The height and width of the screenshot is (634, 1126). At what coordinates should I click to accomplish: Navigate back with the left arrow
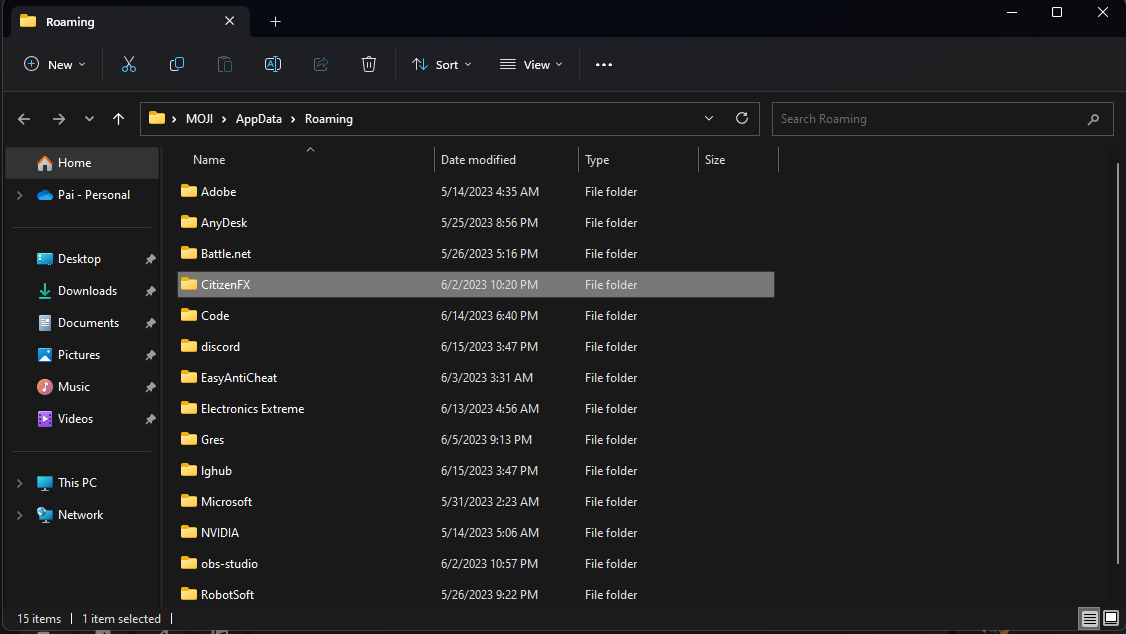[x=25, y=119]
